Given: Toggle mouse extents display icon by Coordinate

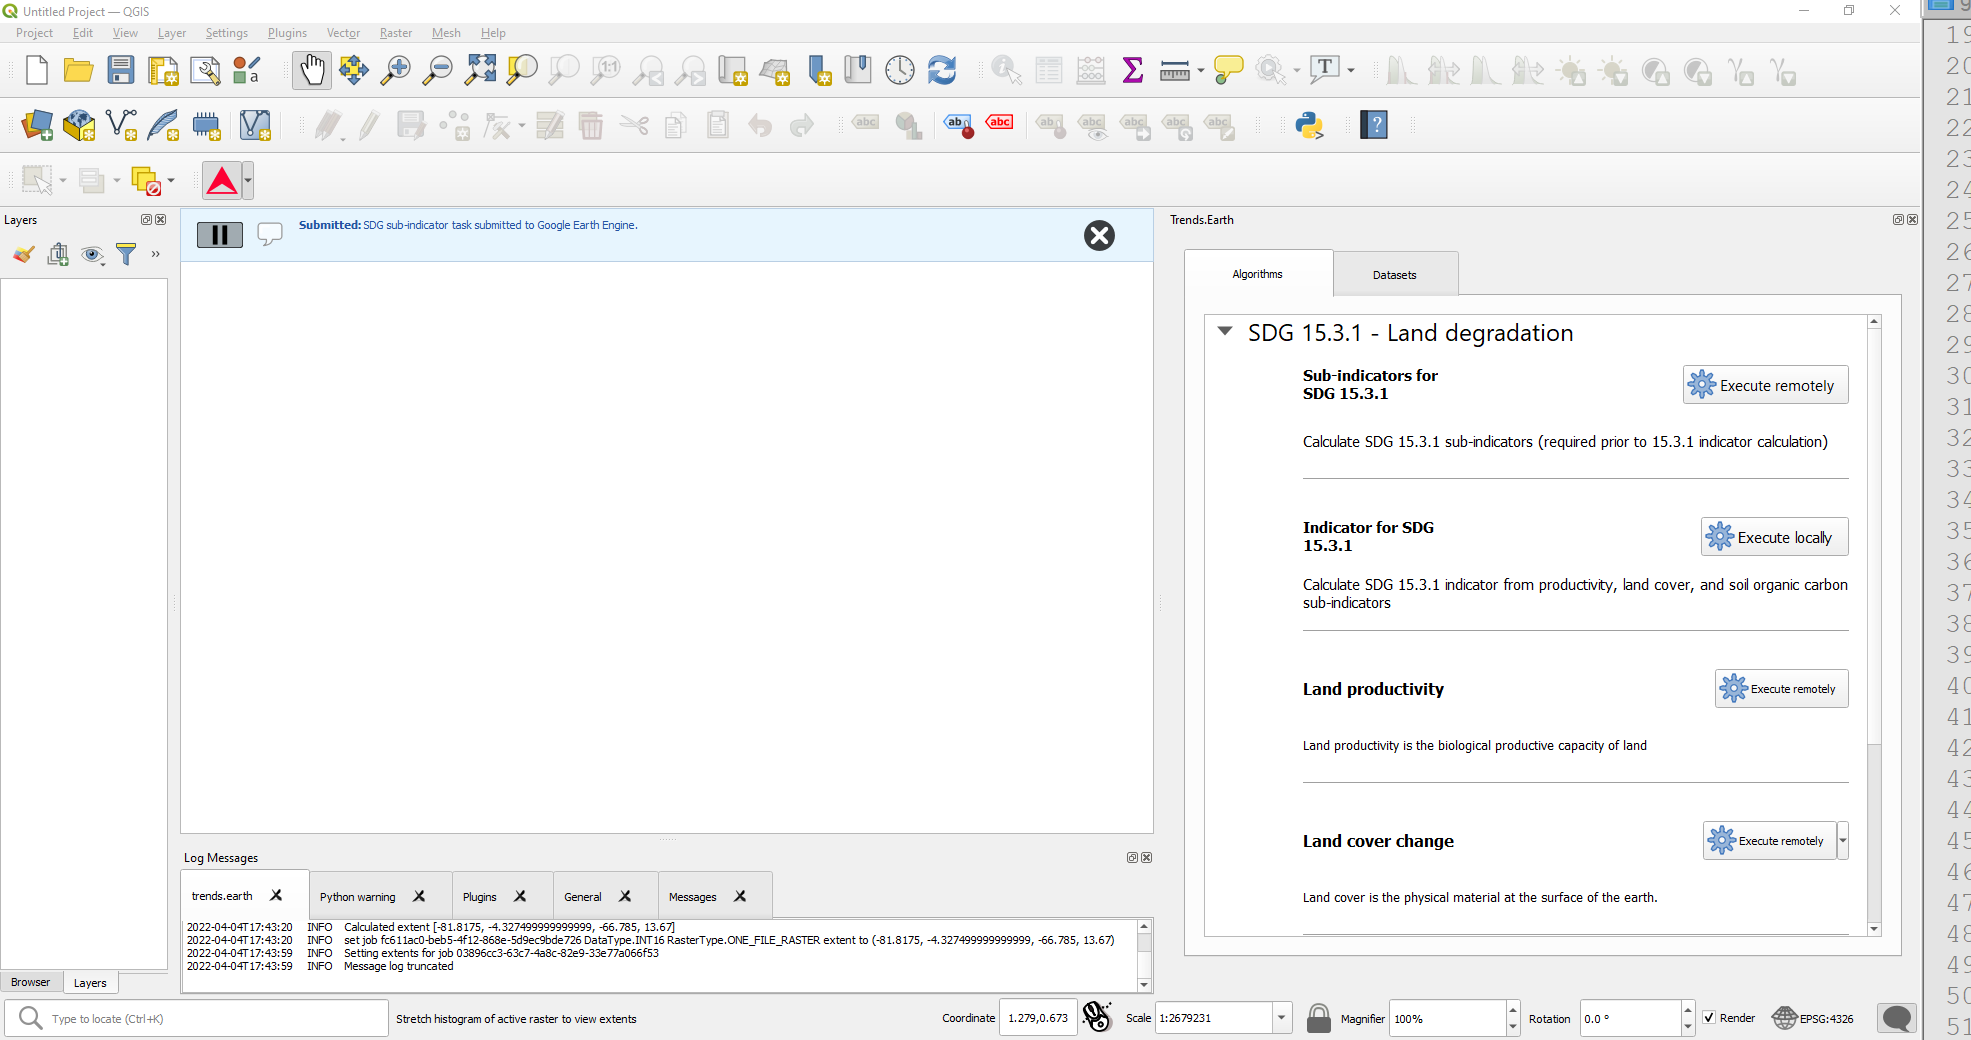Looking at the screenshot, I should click(1097, 1017).
